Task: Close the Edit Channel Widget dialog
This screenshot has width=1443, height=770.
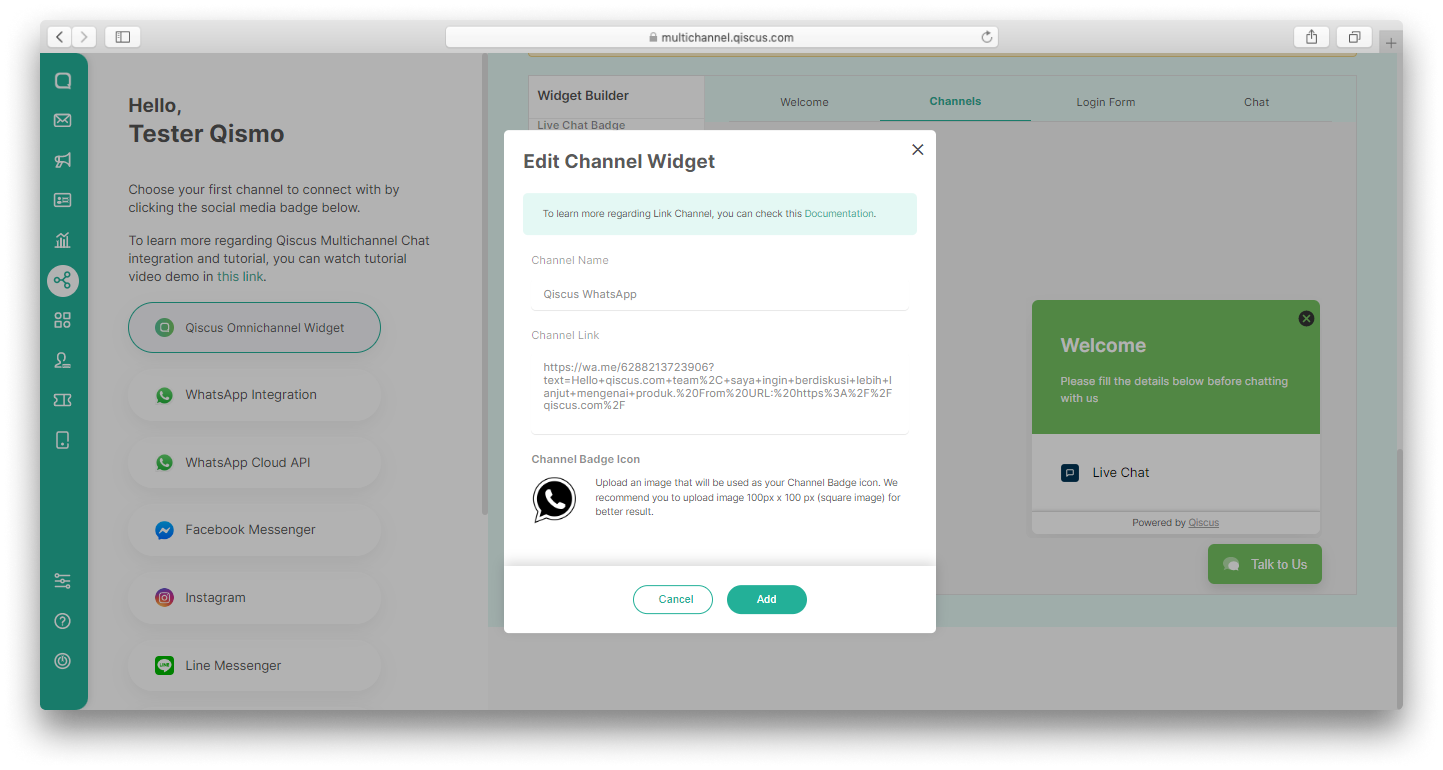Action: click(x=917, y=150)
